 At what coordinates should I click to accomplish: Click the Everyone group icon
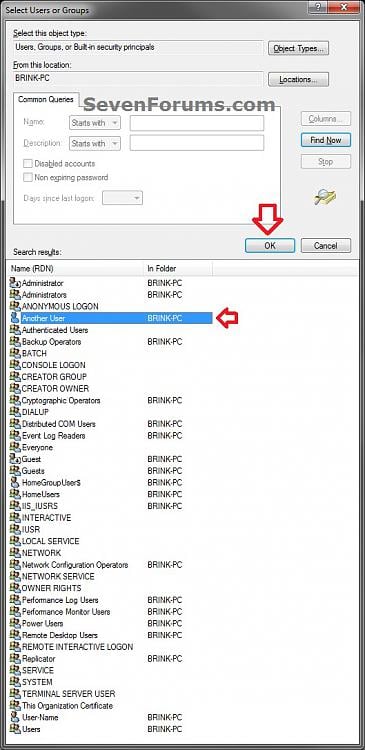point(15,447)
